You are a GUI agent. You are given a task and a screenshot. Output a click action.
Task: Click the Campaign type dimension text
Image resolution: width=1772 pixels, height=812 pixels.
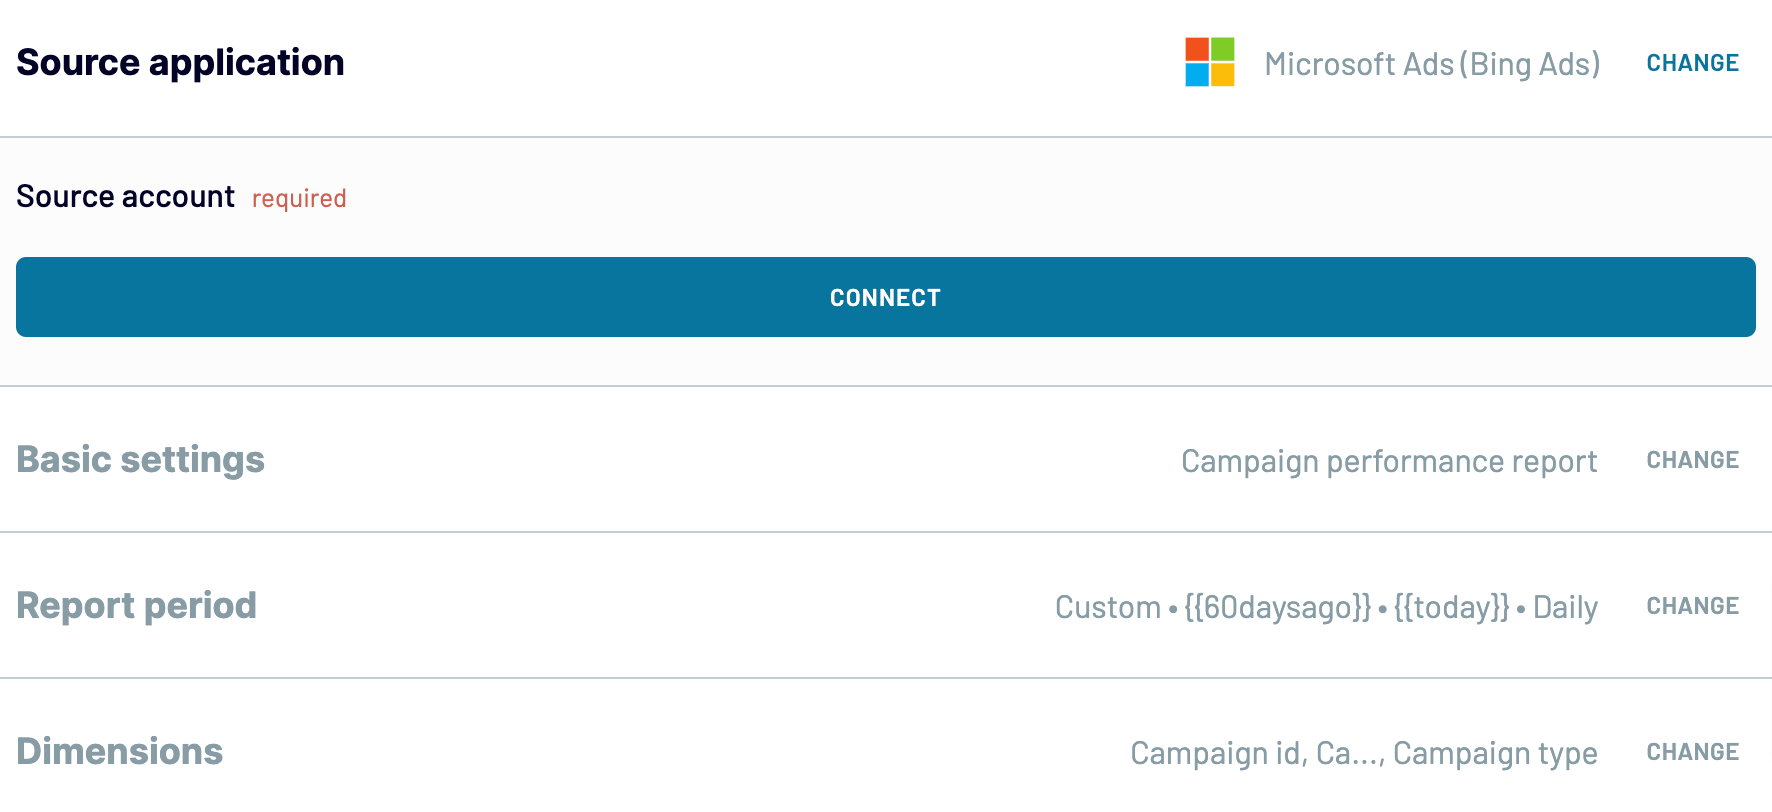point(1494,753)
